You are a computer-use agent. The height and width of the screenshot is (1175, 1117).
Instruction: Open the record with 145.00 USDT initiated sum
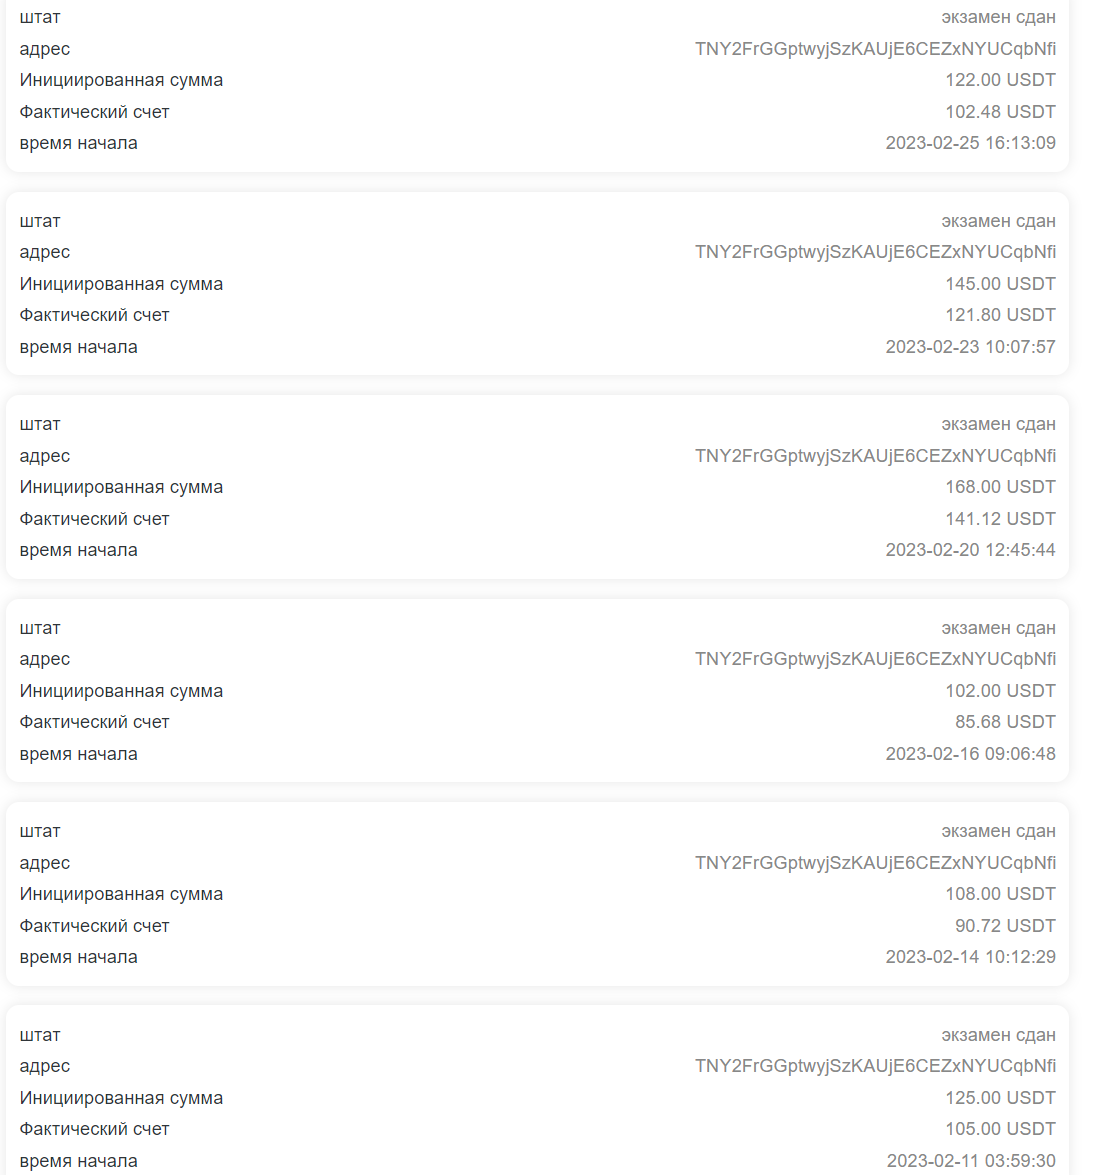[537, 284]
